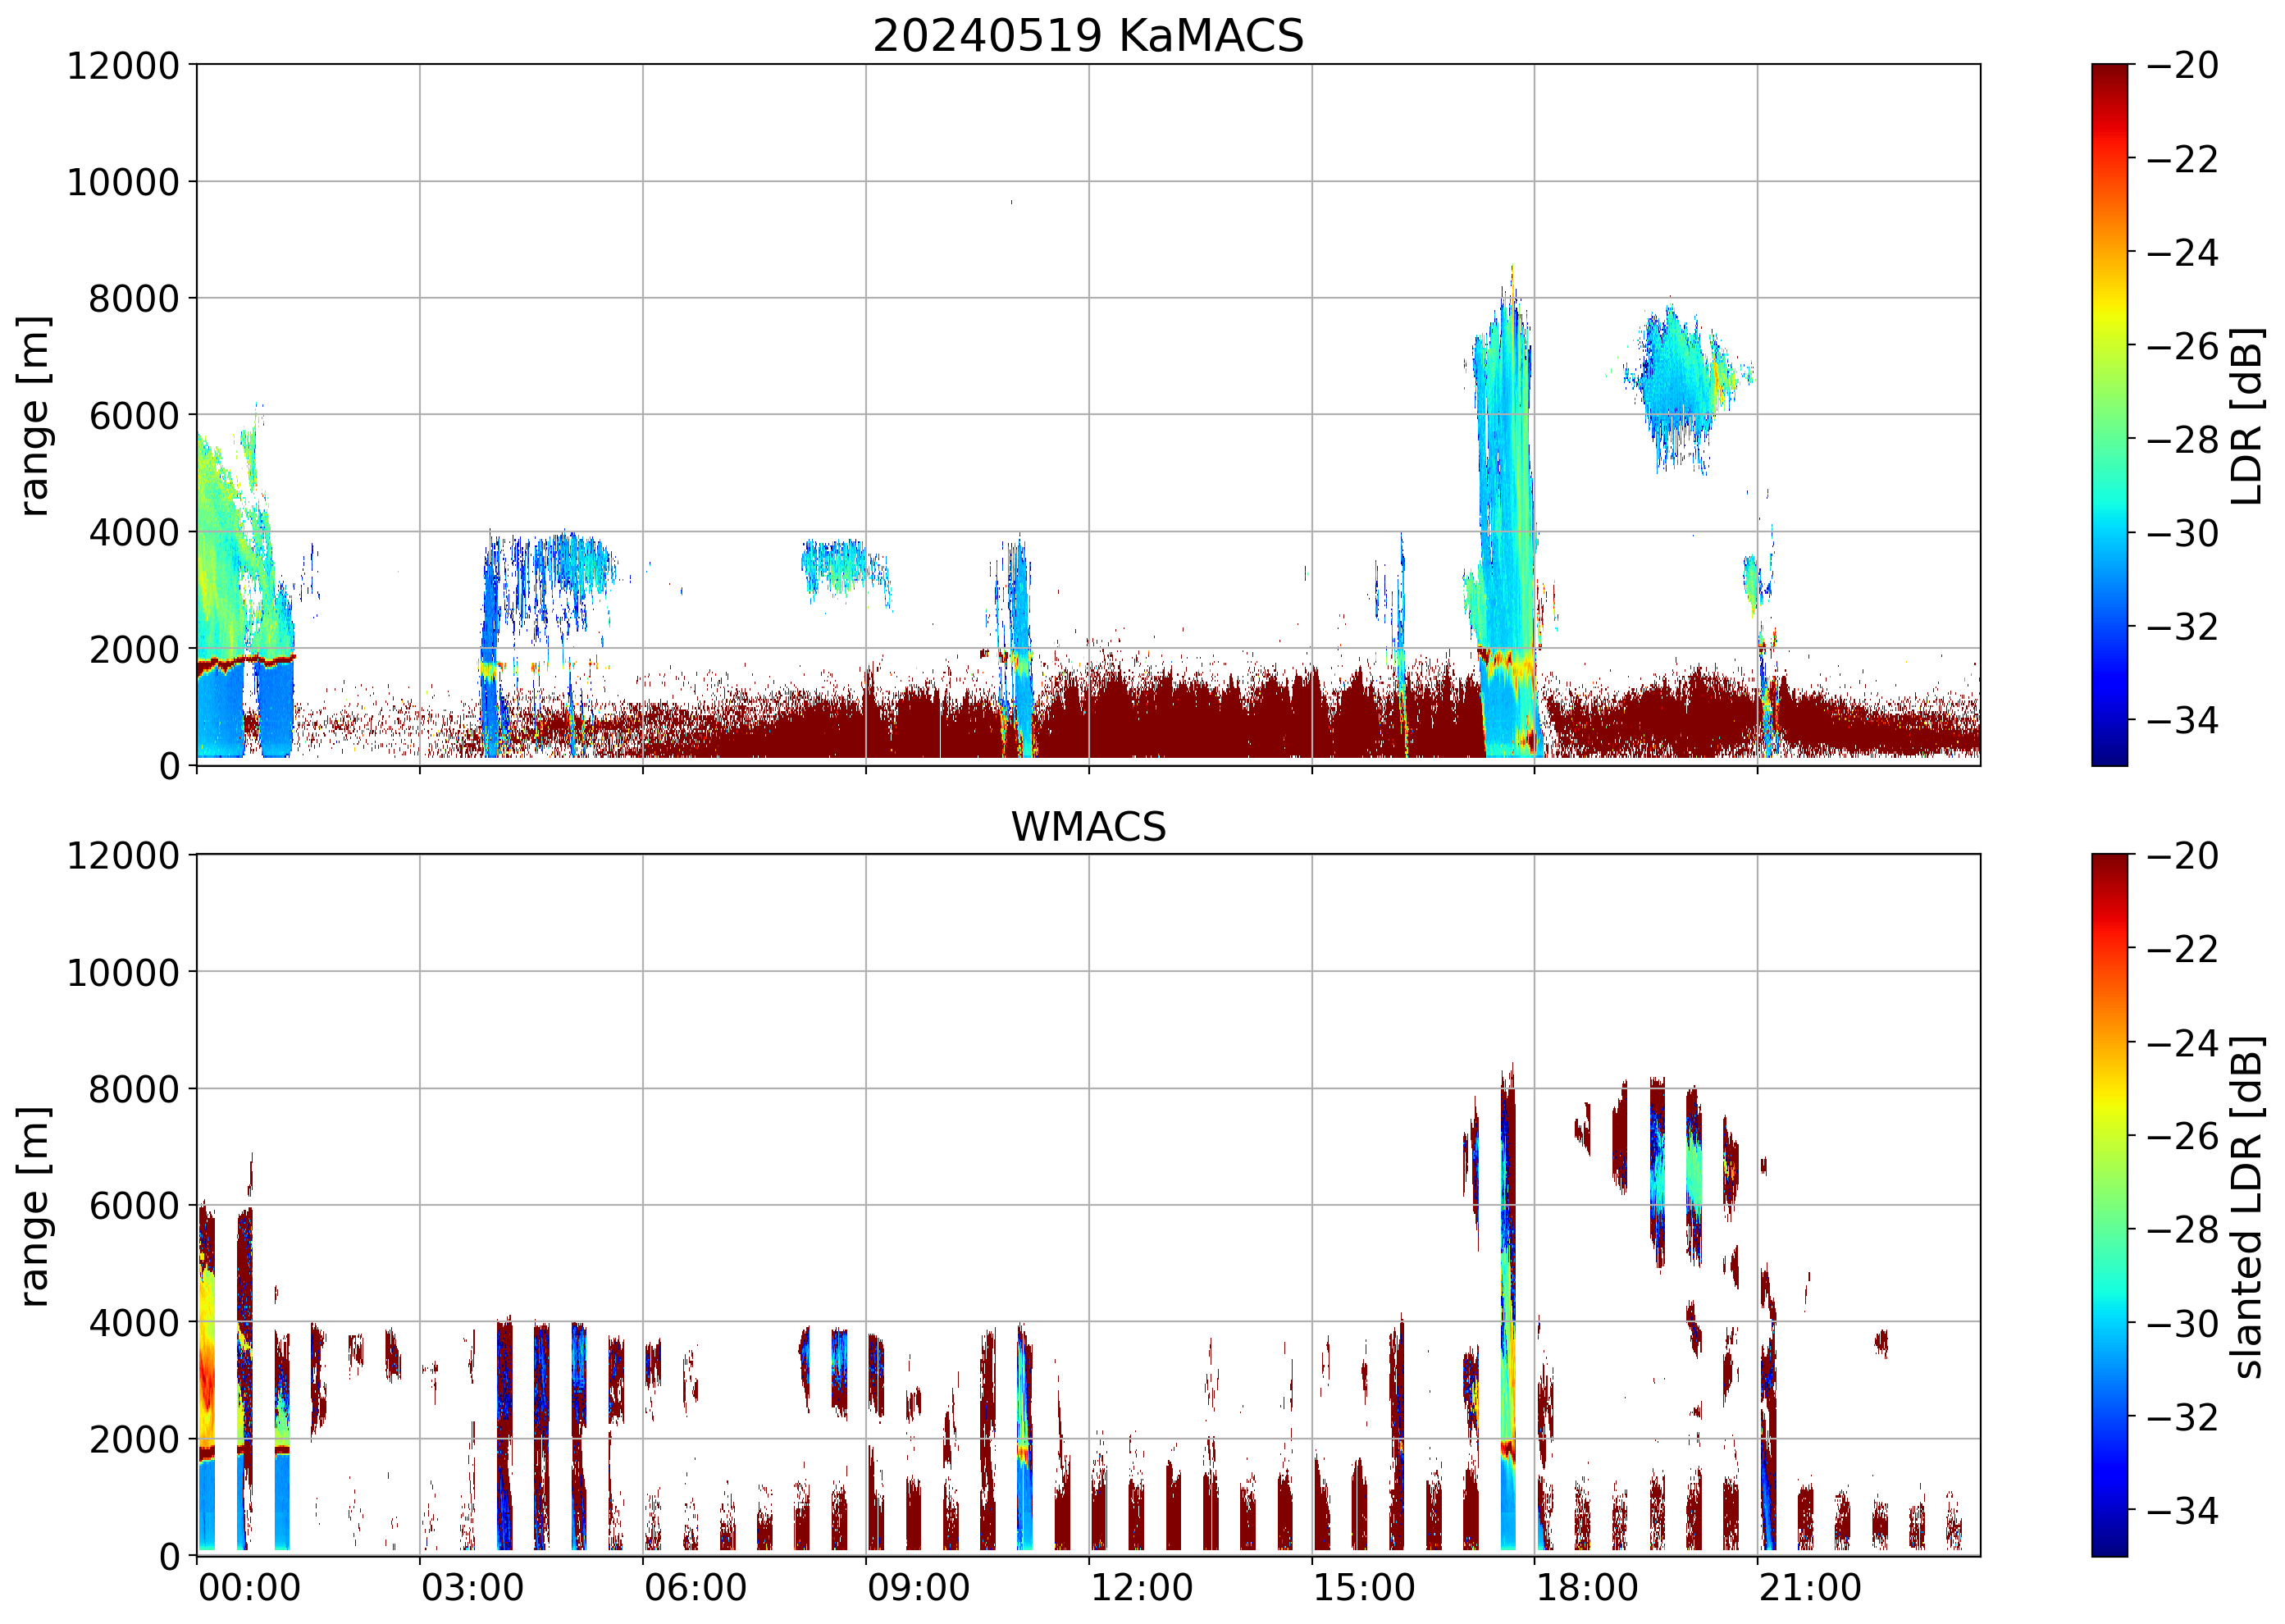Click the bottom slanted LDR colorbar
Image resolution: width=2285 pixels, height=1624 pixels.
click(2109, 1204)
